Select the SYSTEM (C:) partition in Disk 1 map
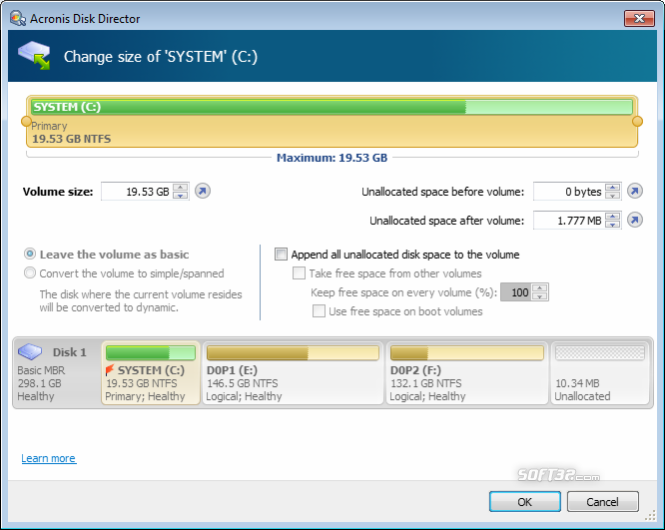 [151, 373]
